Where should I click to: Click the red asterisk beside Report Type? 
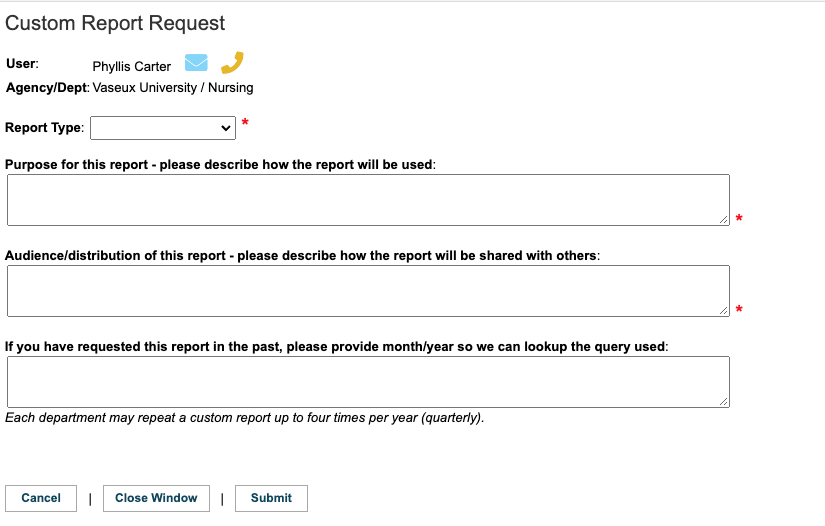pyautogui.click(x=245, y=123)
